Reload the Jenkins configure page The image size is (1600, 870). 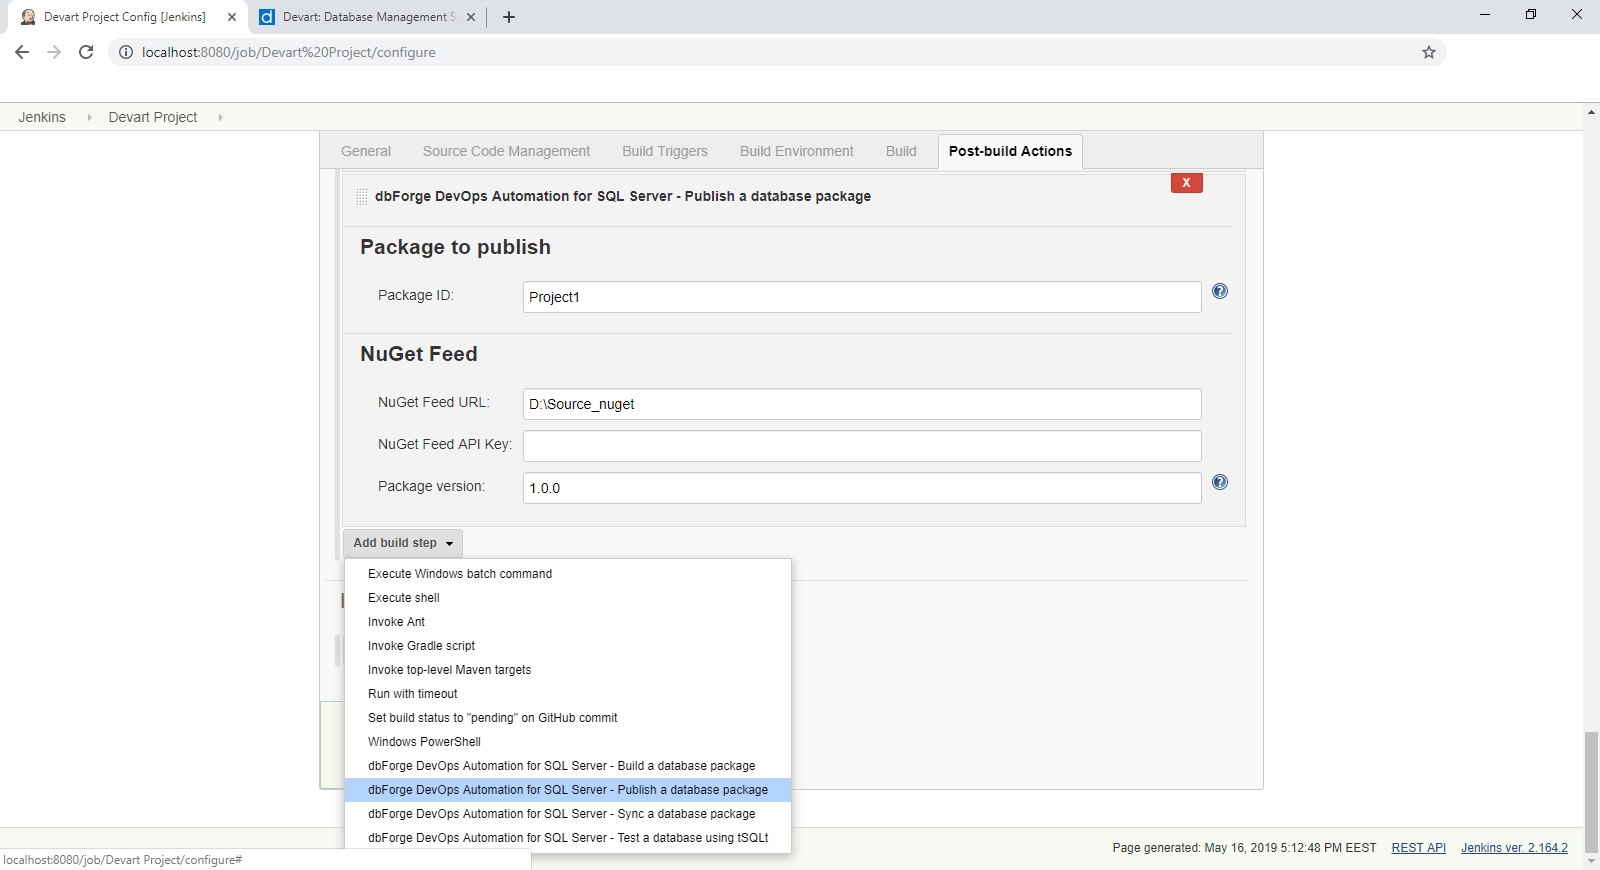click(86, 52)
